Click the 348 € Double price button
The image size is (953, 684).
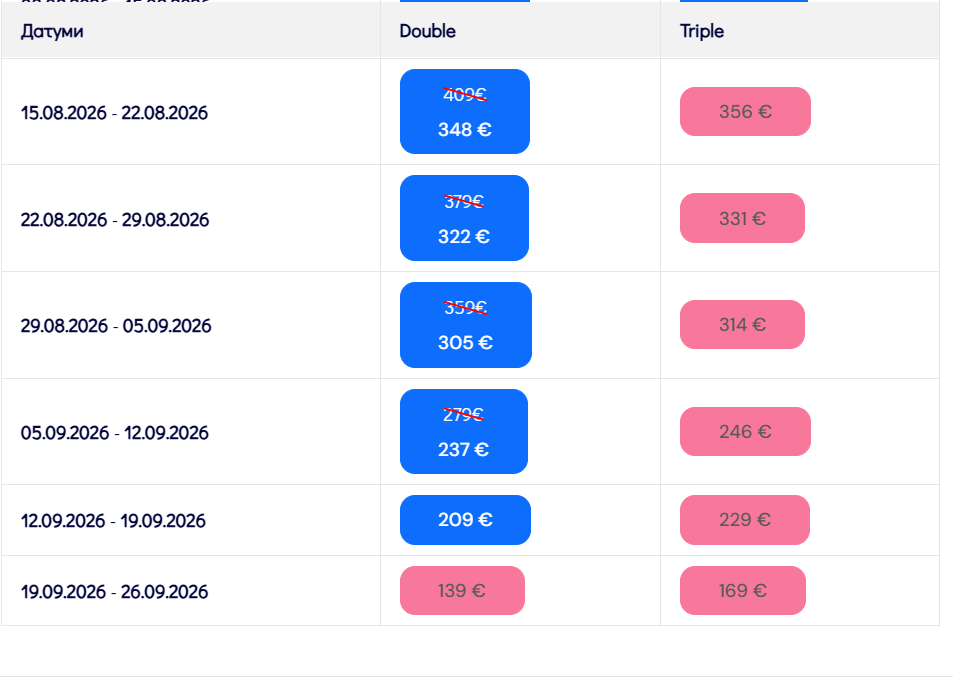464,112
